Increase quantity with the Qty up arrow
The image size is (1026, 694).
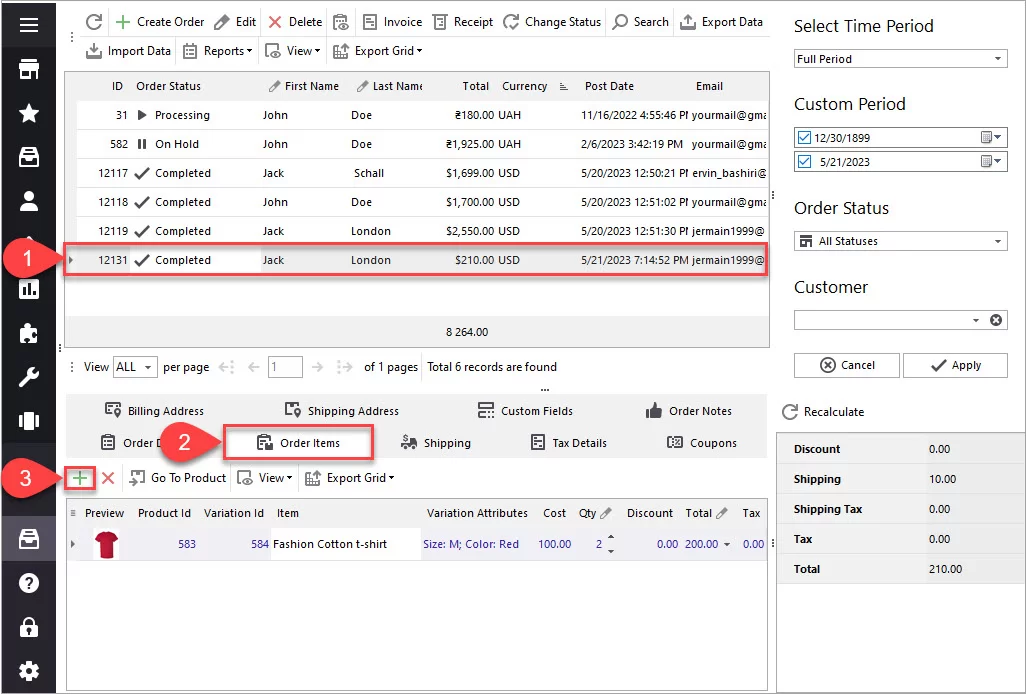(611, 538)
